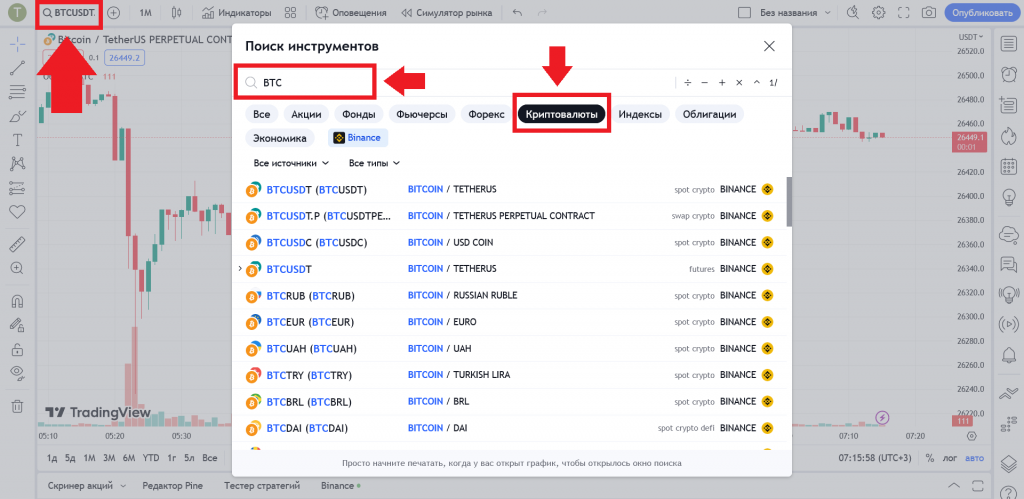Select the Text tool in left toolbar

17,139
